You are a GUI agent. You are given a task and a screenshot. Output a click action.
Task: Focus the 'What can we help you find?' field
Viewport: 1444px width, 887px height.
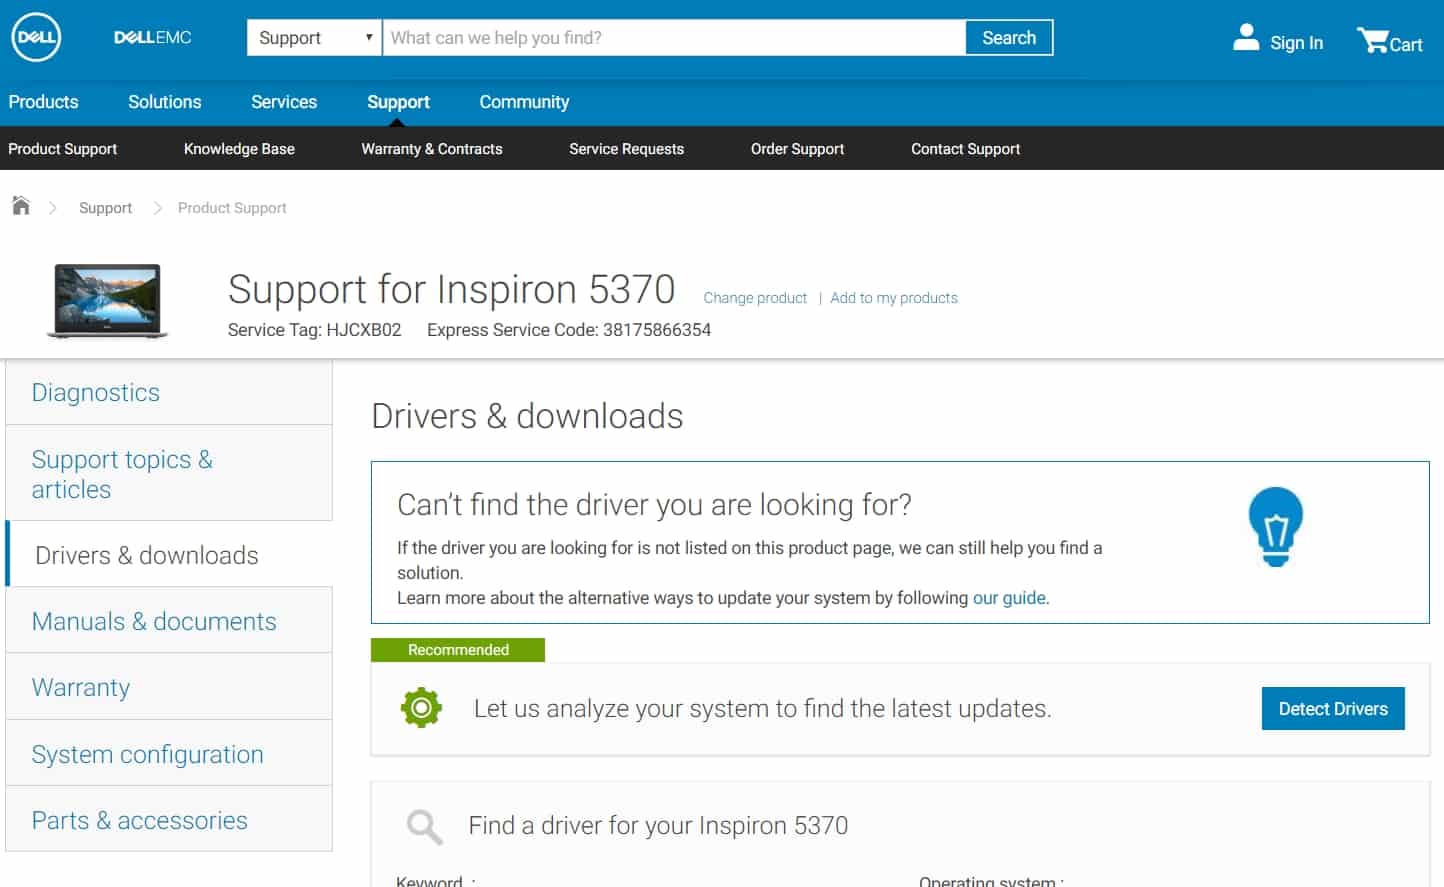point(674,38)
